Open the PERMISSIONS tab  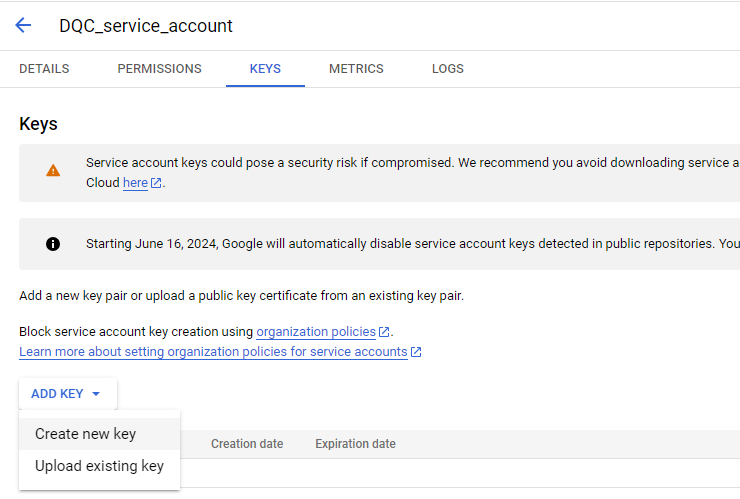[159, 69]
